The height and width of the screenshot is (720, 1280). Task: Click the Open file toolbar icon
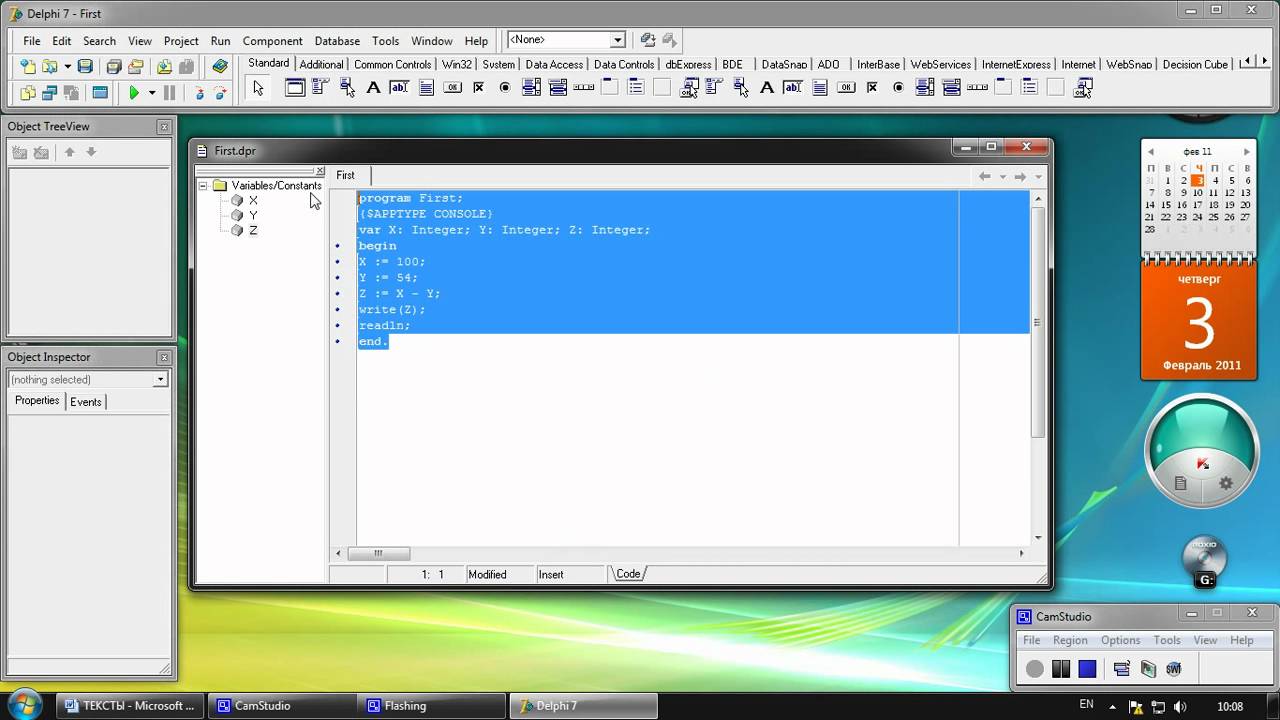click(49, 67)
